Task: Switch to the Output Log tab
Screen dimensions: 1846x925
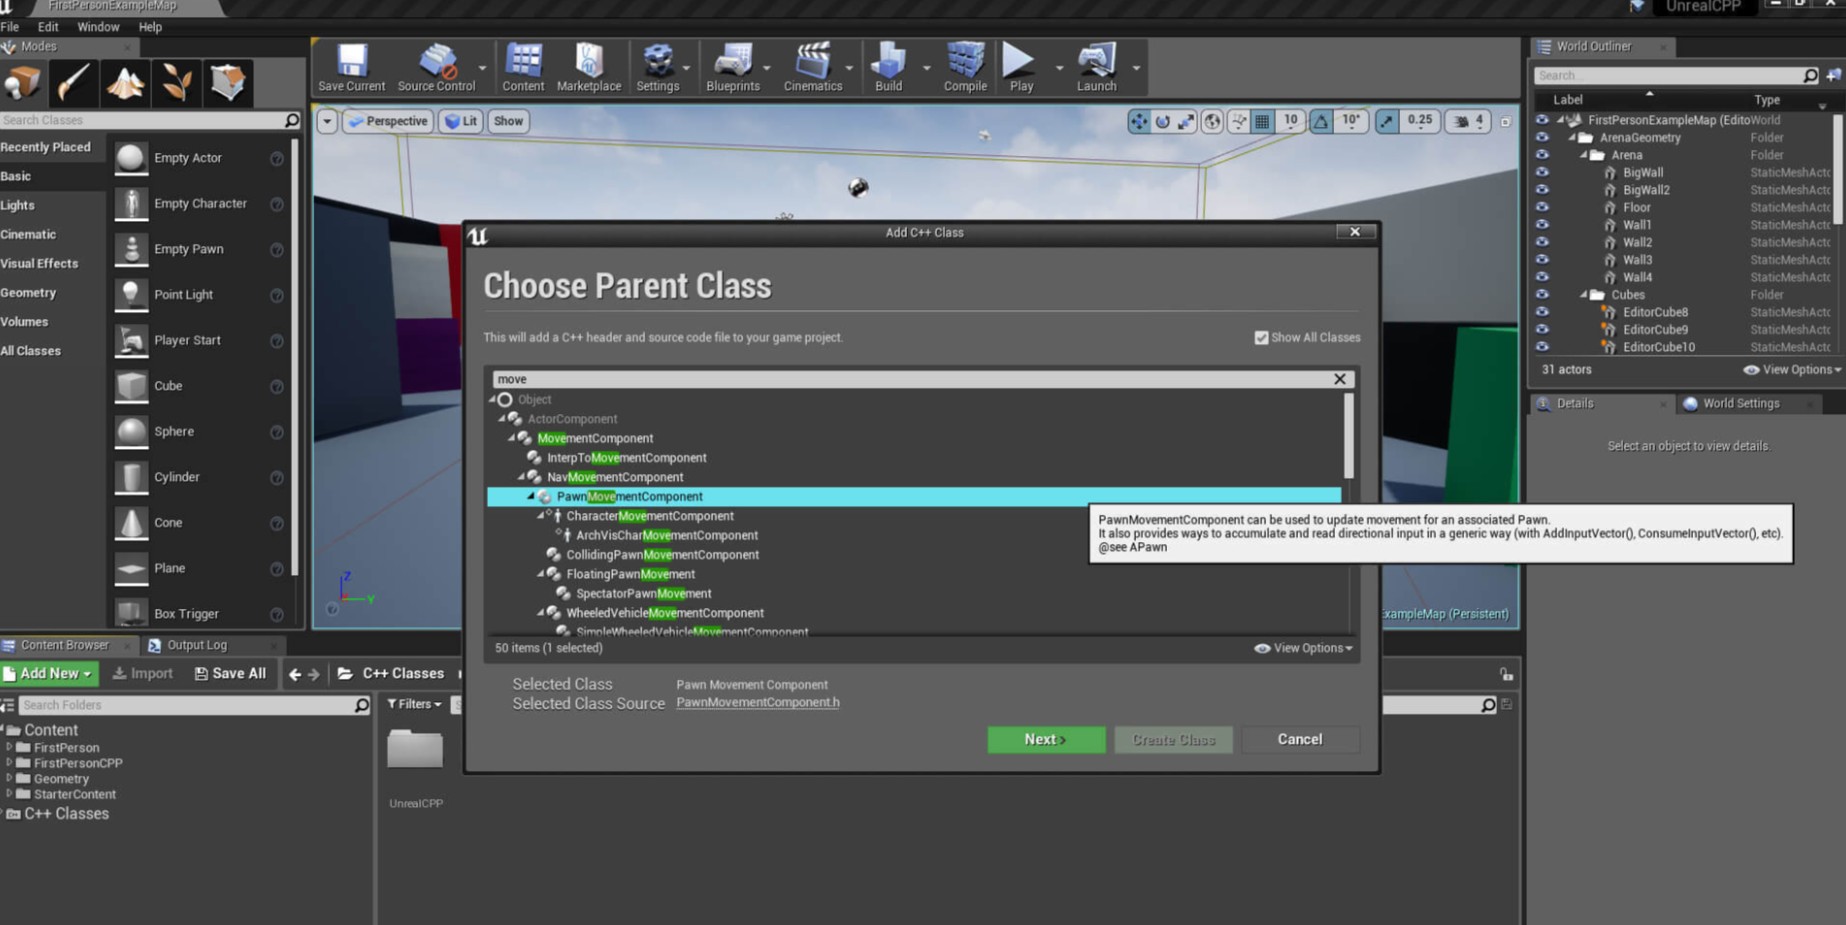Action: point(196,645)
